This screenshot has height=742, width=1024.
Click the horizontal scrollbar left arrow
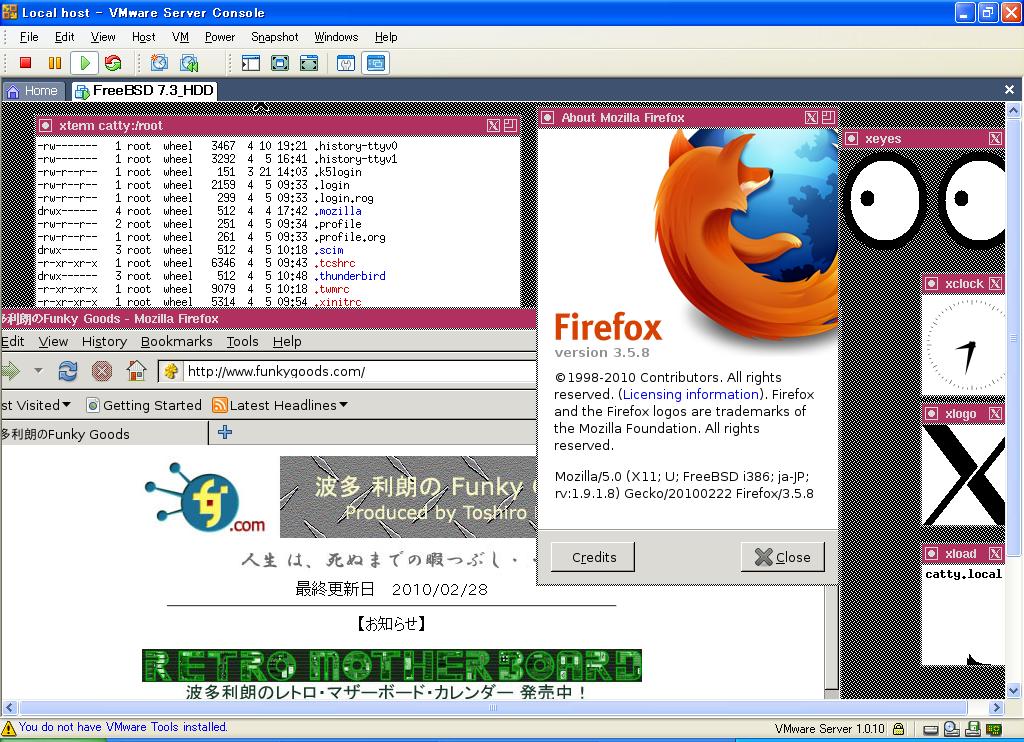tap(9, 707)
